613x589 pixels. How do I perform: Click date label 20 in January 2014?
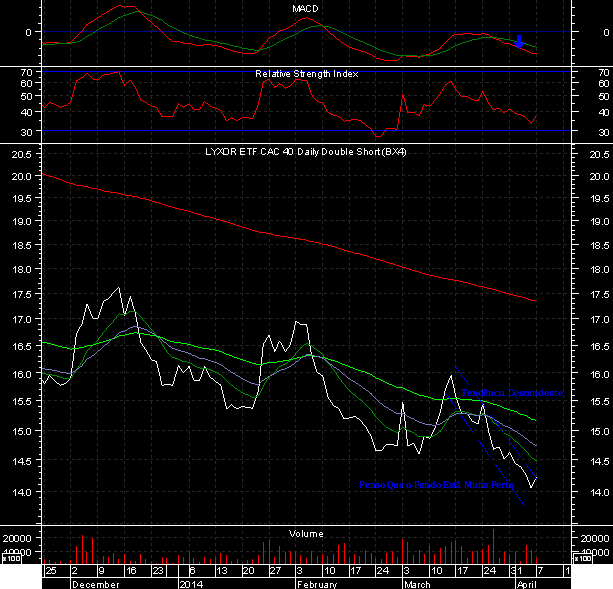click(249, 571)
